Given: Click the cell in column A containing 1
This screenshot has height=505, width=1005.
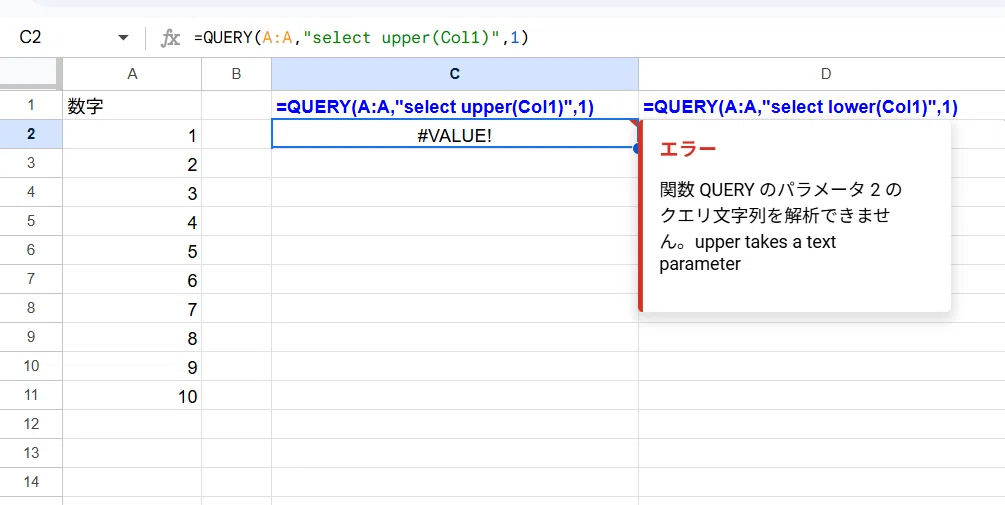Looking at the screenshot, I should 132,134.
